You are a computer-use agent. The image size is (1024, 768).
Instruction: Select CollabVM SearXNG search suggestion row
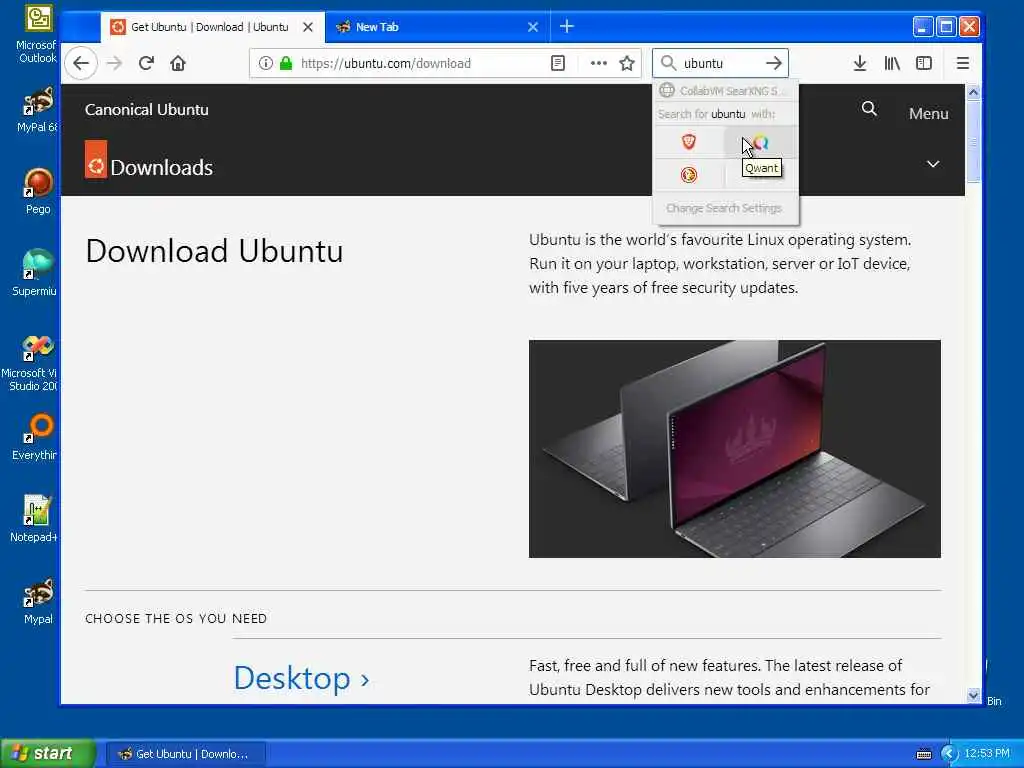pos(726,91)
